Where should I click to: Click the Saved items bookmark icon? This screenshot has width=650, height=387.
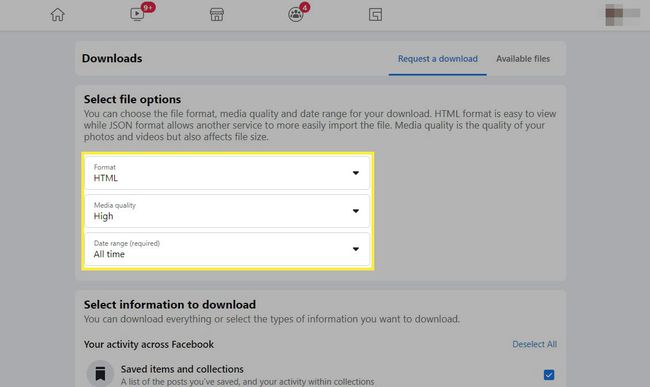point(100,373)
